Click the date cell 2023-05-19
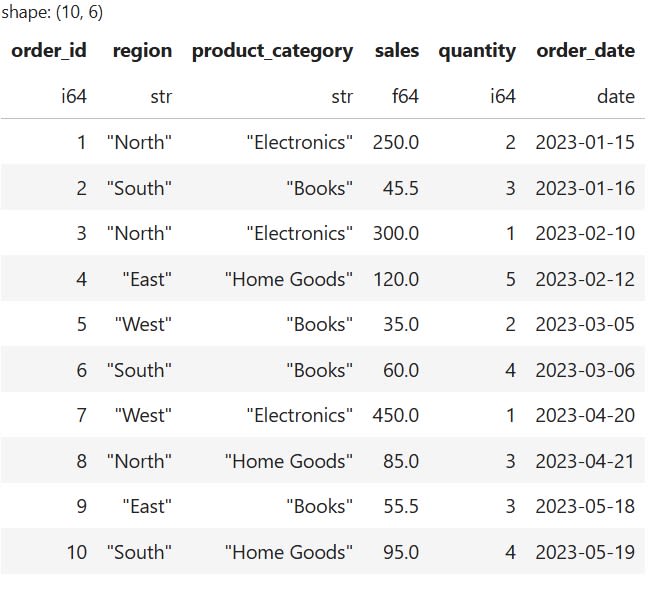The width and height of the screenshot is (671, 591). 585,552
